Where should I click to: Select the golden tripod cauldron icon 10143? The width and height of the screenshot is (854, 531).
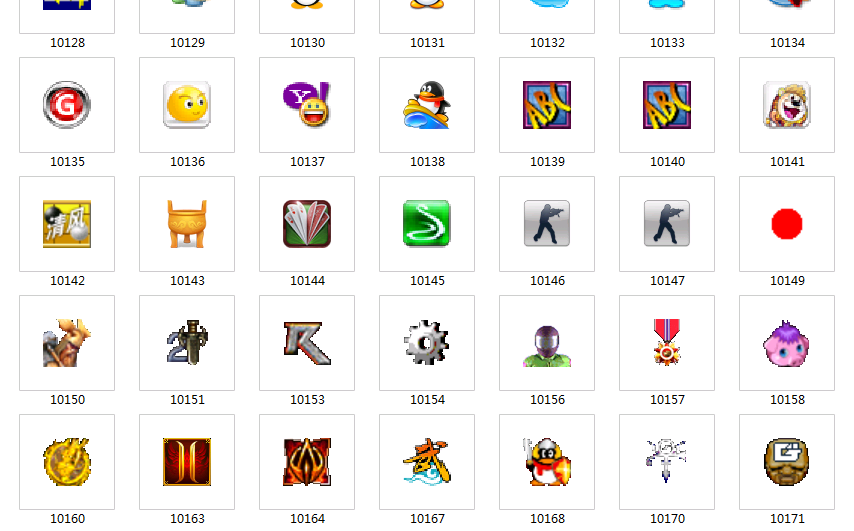[x=187, y=224]
